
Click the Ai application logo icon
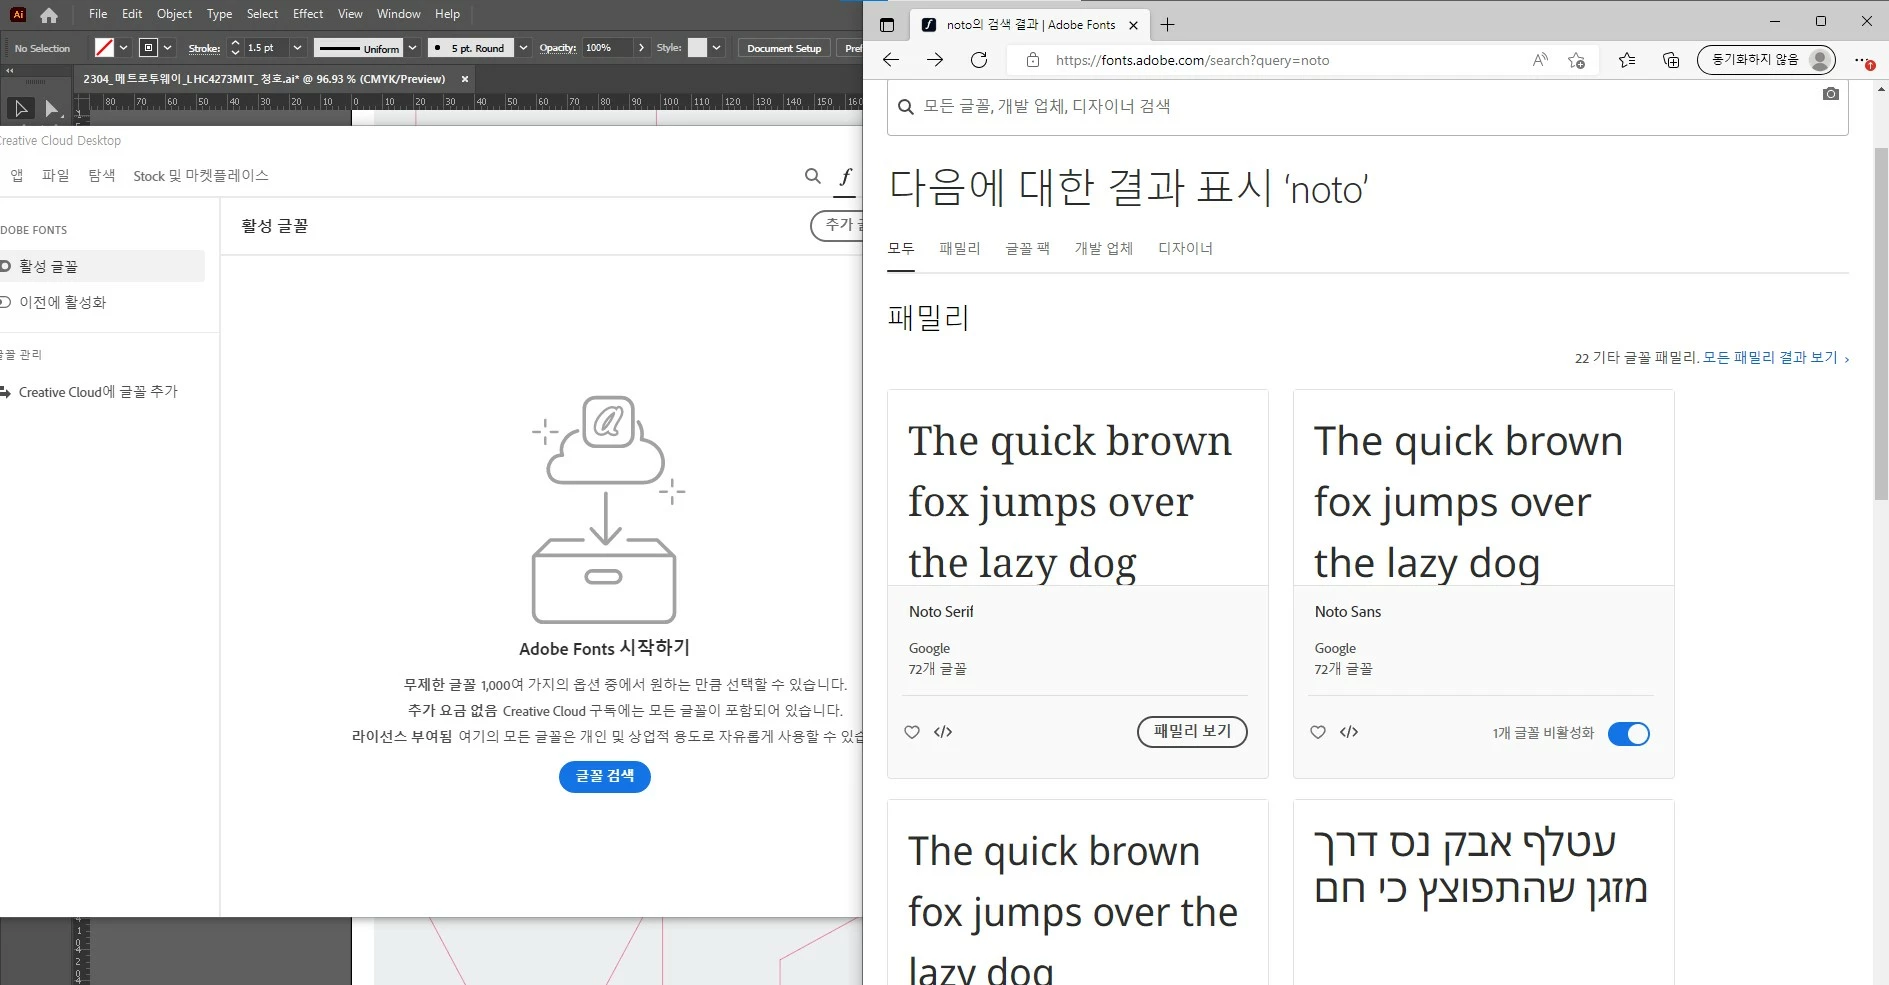(x=18, y=14)
